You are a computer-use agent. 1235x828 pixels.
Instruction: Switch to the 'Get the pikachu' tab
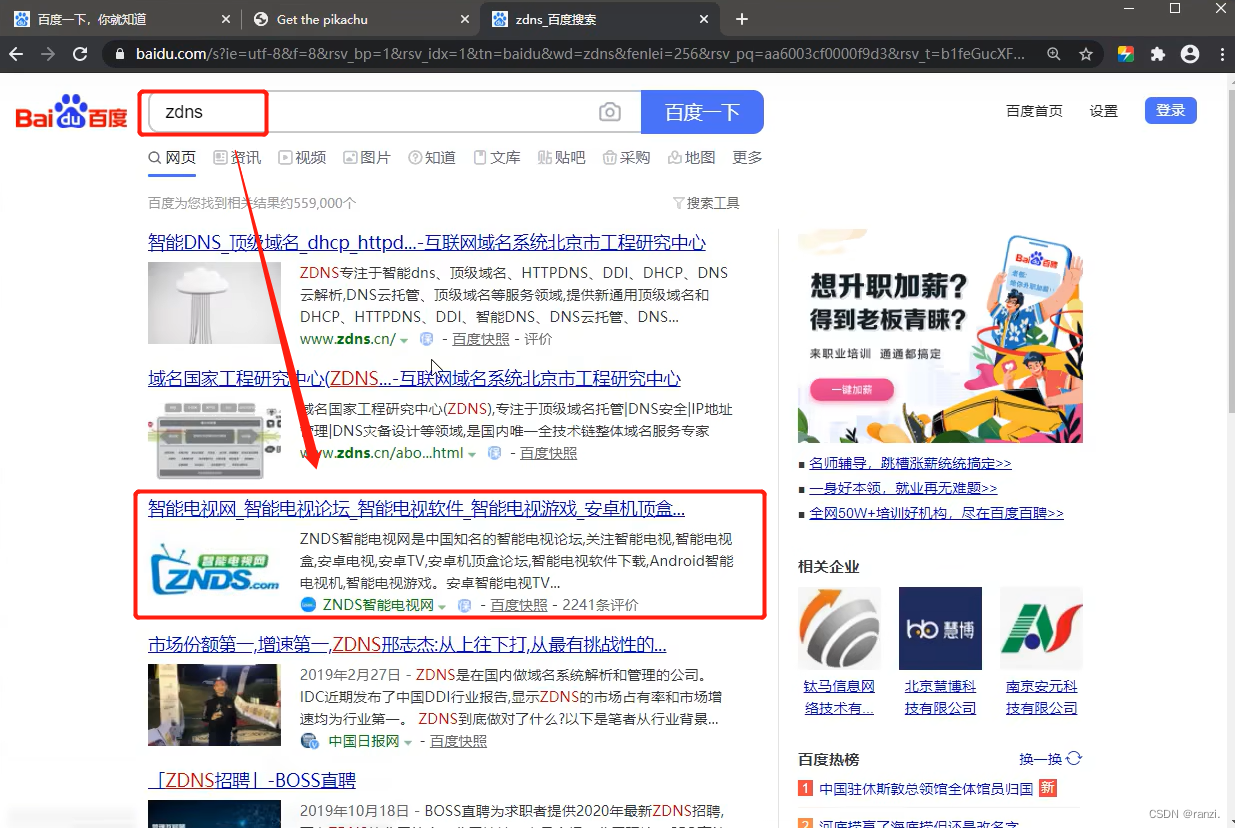tap(359, 19)
